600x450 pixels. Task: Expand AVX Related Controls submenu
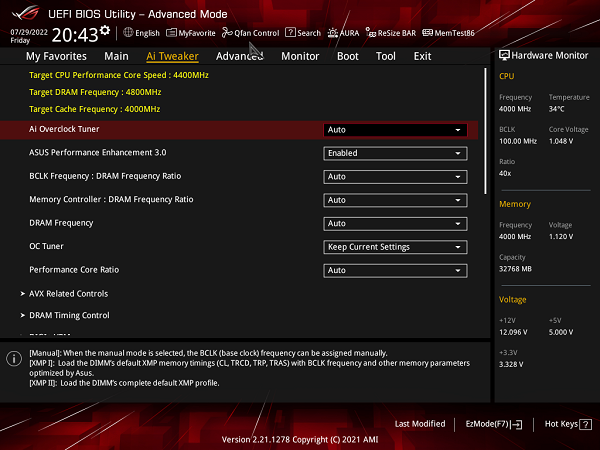pyautogui.click(x=68, y=294)
